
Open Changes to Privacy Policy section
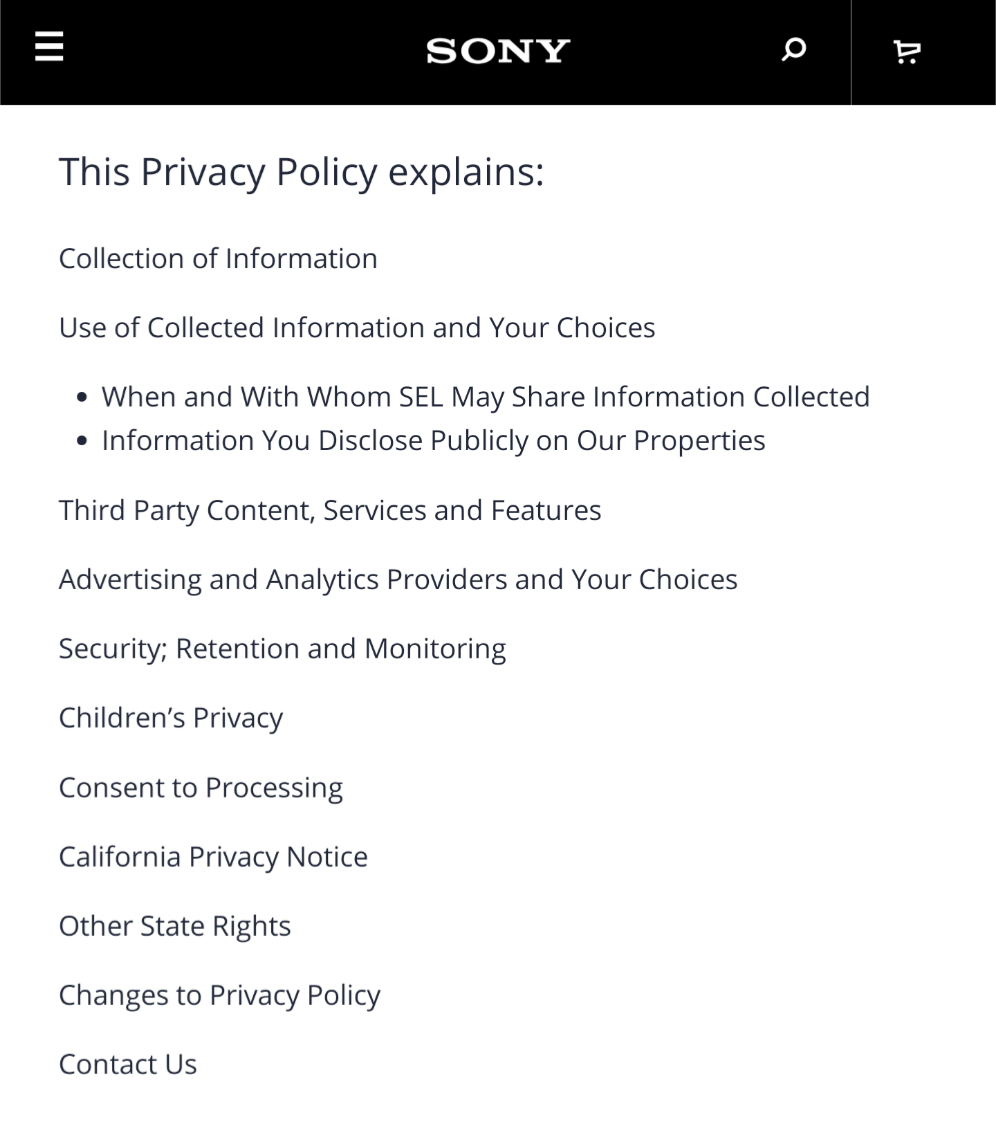pyautogui.click(x=220, y=996)
